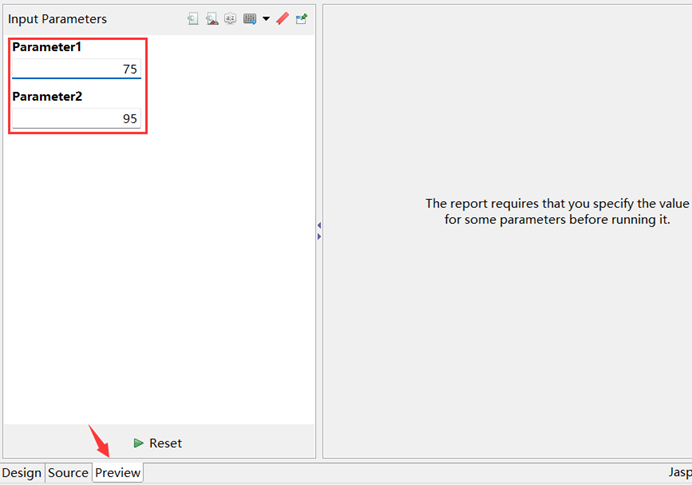
Task: Click the Input Parameters panel title
Action: coord(57,19)
